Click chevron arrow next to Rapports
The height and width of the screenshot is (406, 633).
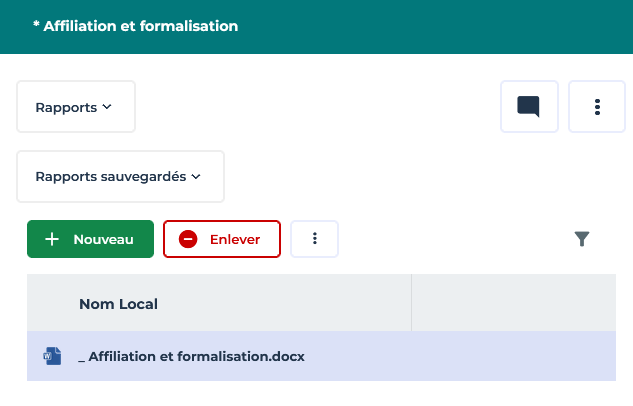(107, 107)
